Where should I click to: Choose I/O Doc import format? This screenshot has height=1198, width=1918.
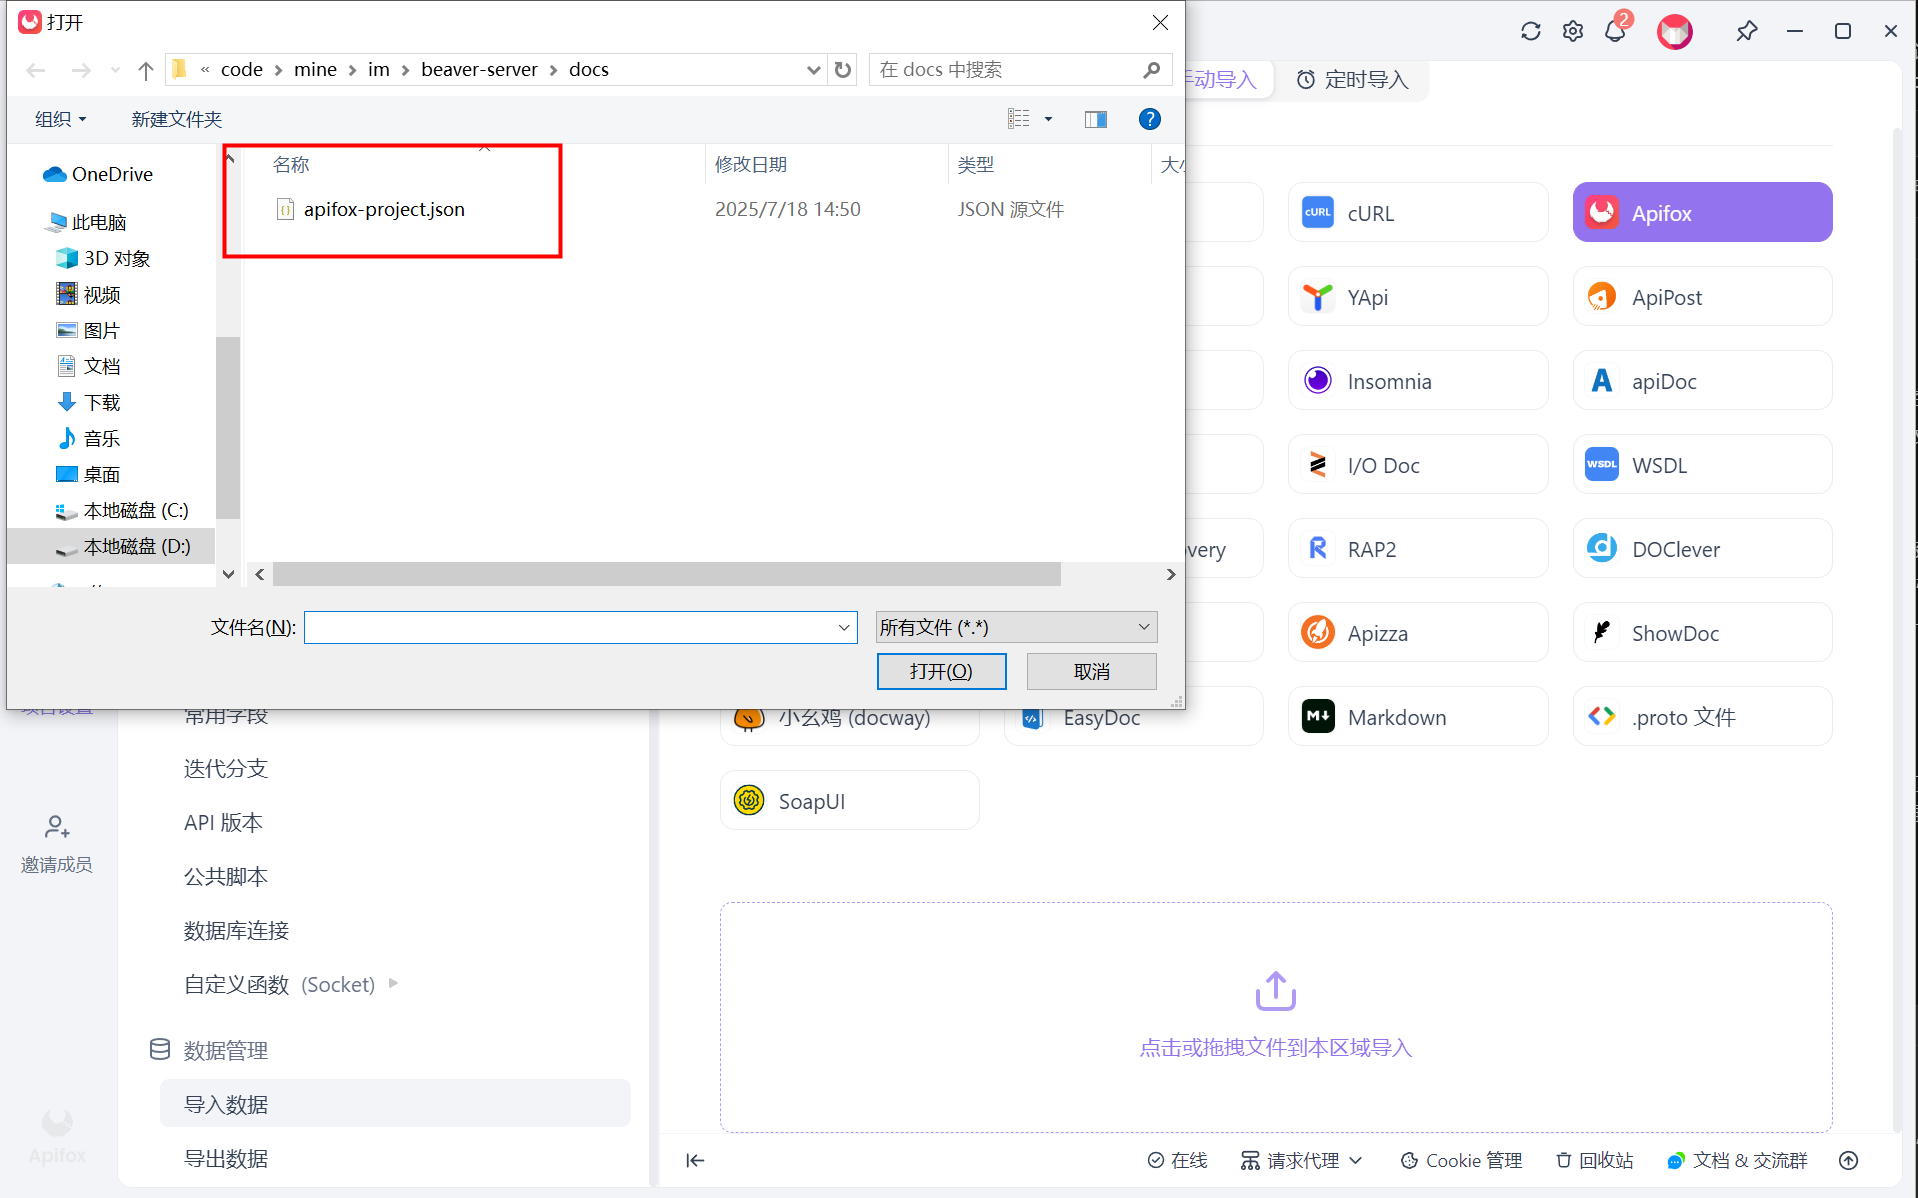coord(1418,465)
